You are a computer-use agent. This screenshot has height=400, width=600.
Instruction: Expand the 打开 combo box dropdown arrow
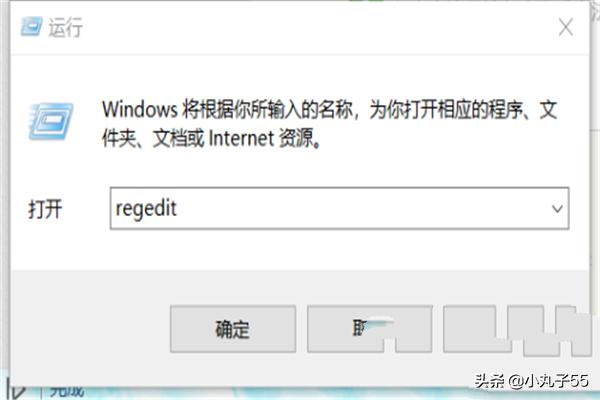(x=557, y=209)
